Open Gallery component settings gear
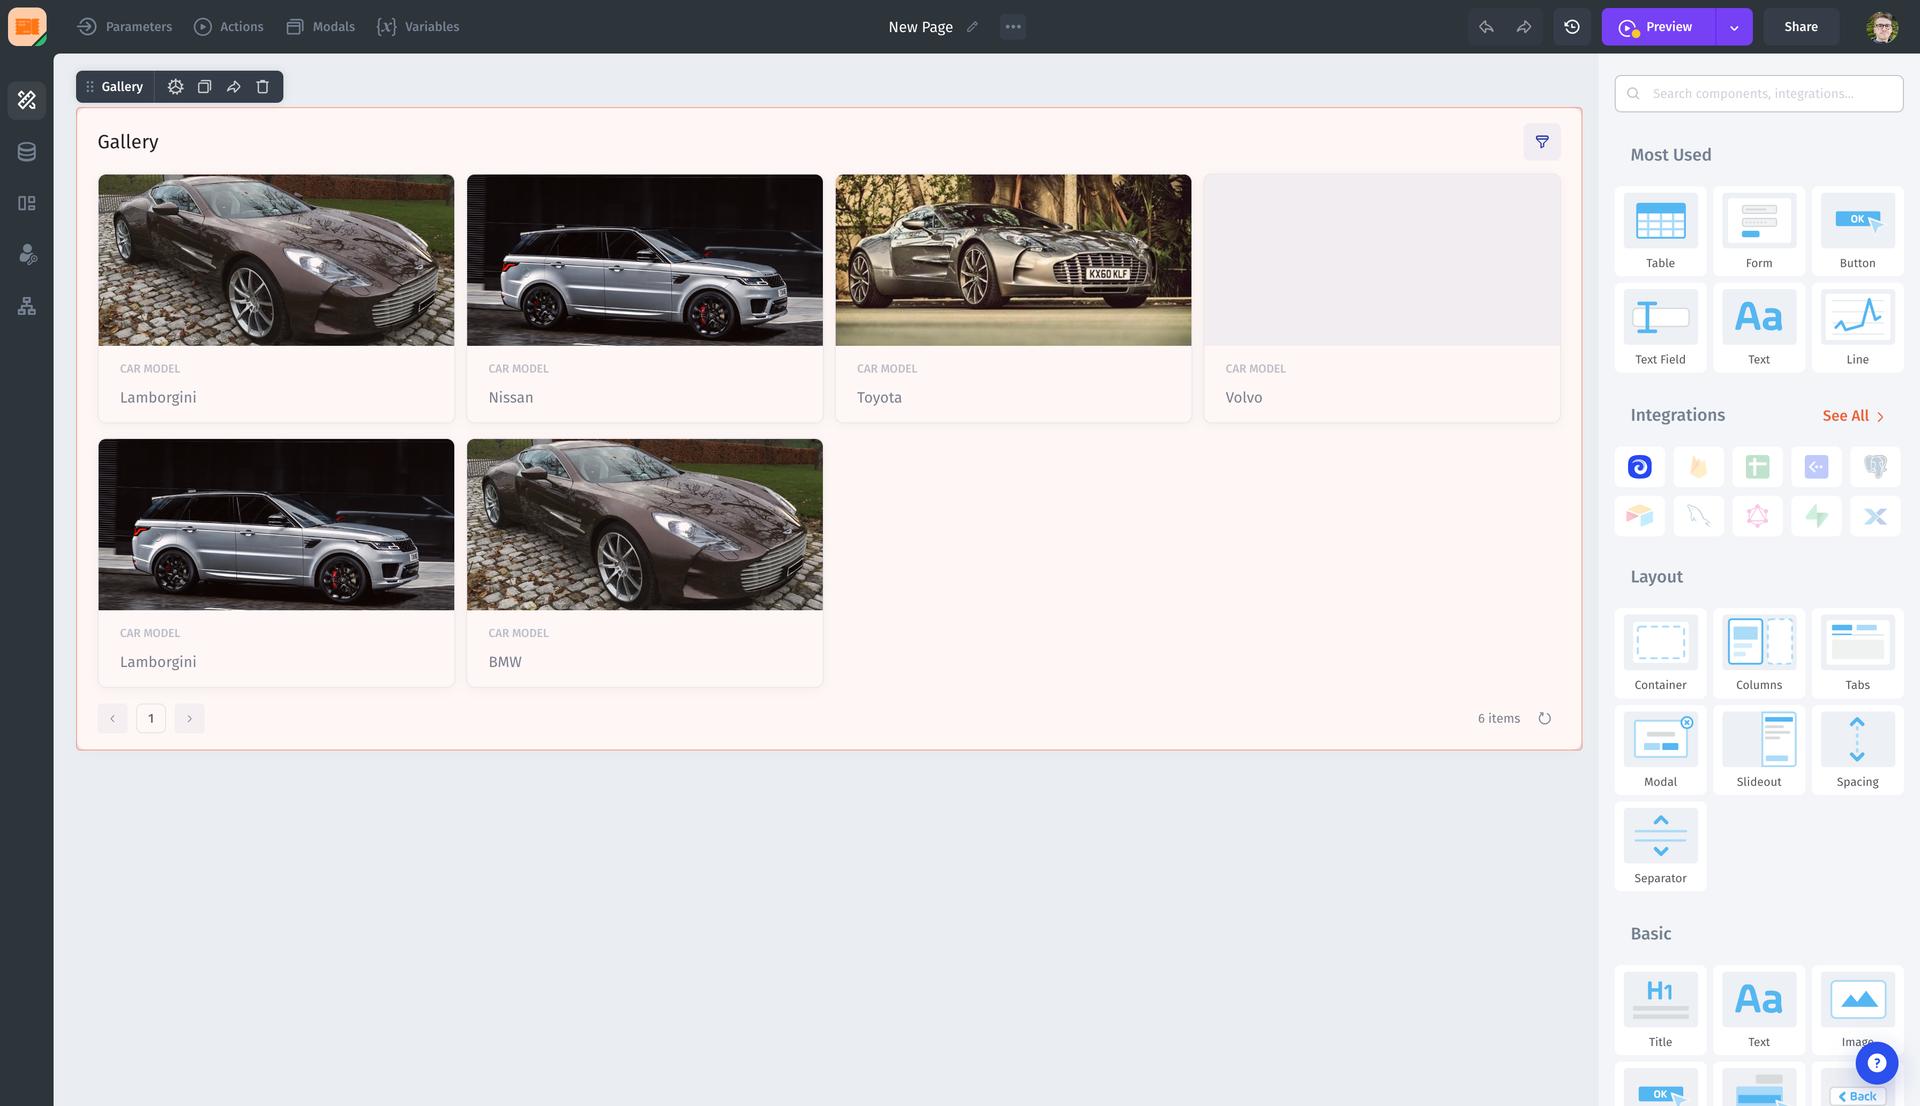Viewport: 1920px width, 1106px height. pyautogui.click(x=175, y=87)
